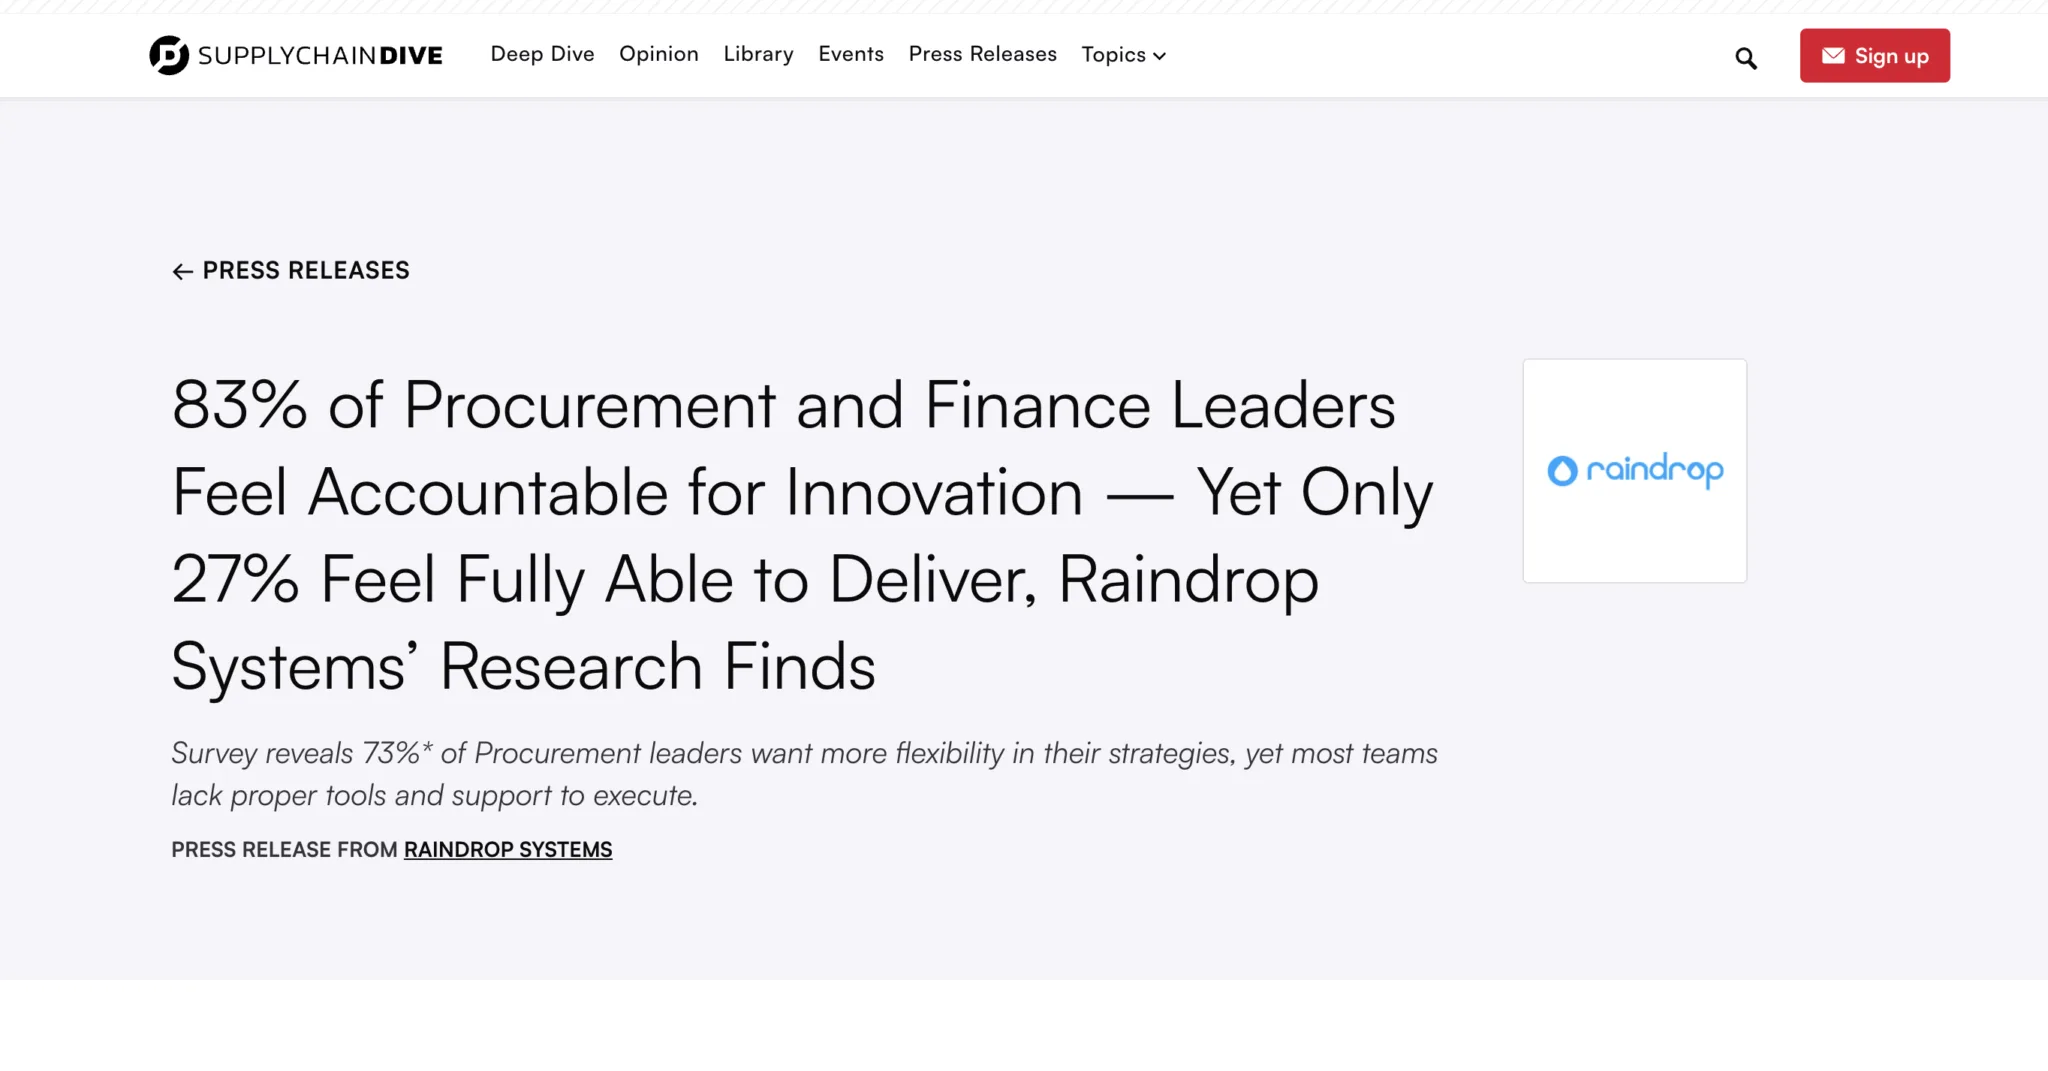Navigate to Events page
The image size is (2048, 1071).
click(850, 54)
